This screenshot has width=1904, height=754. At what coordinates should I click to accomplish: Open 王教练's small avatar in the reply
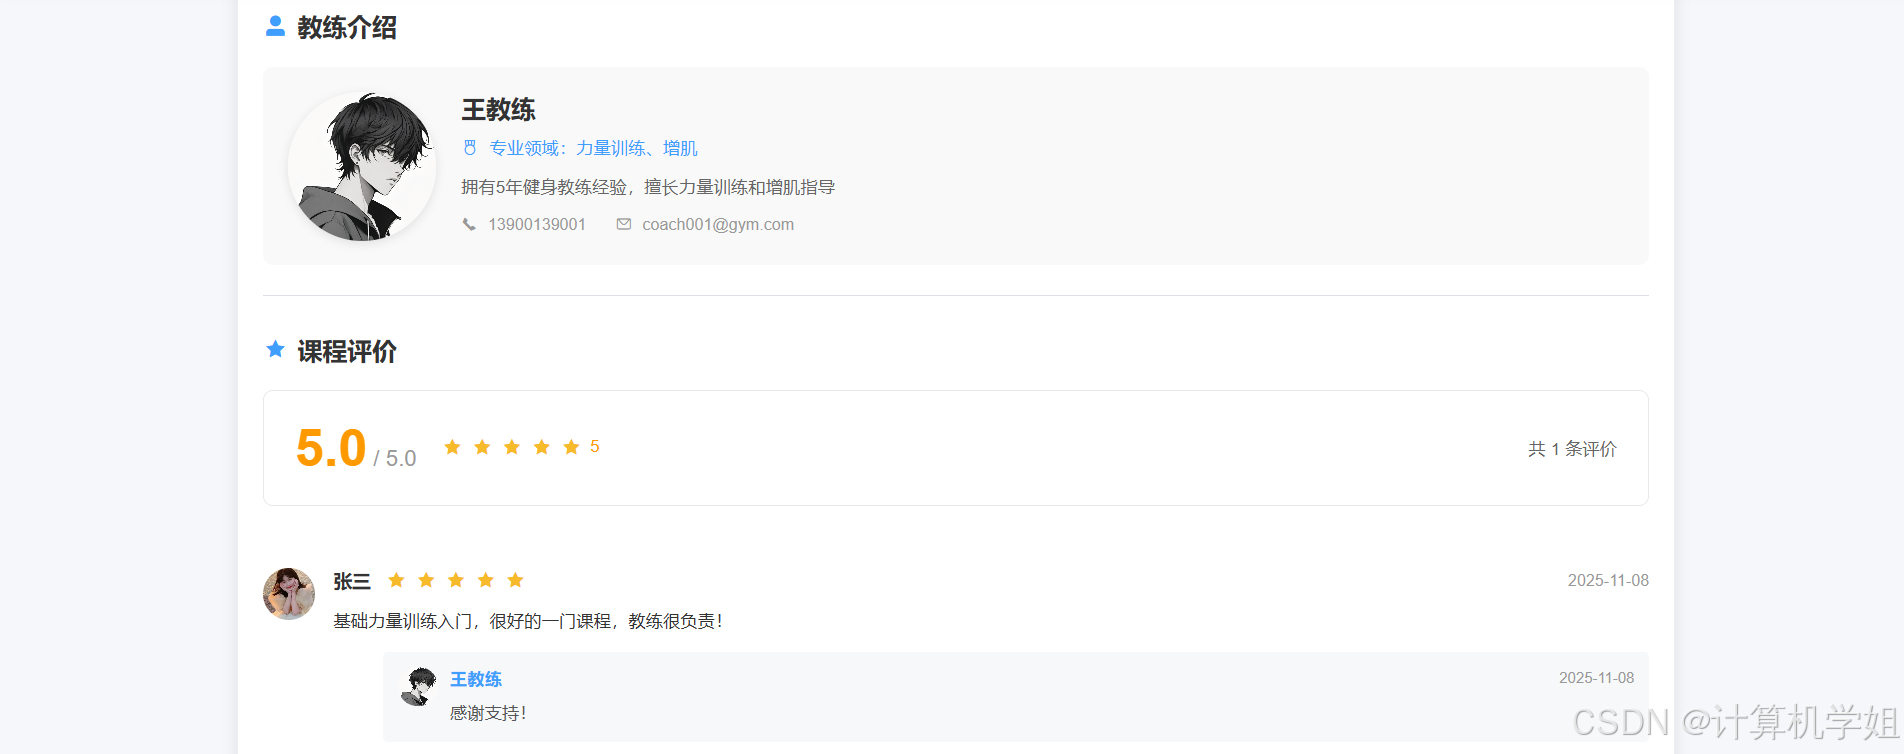point(420,686)
